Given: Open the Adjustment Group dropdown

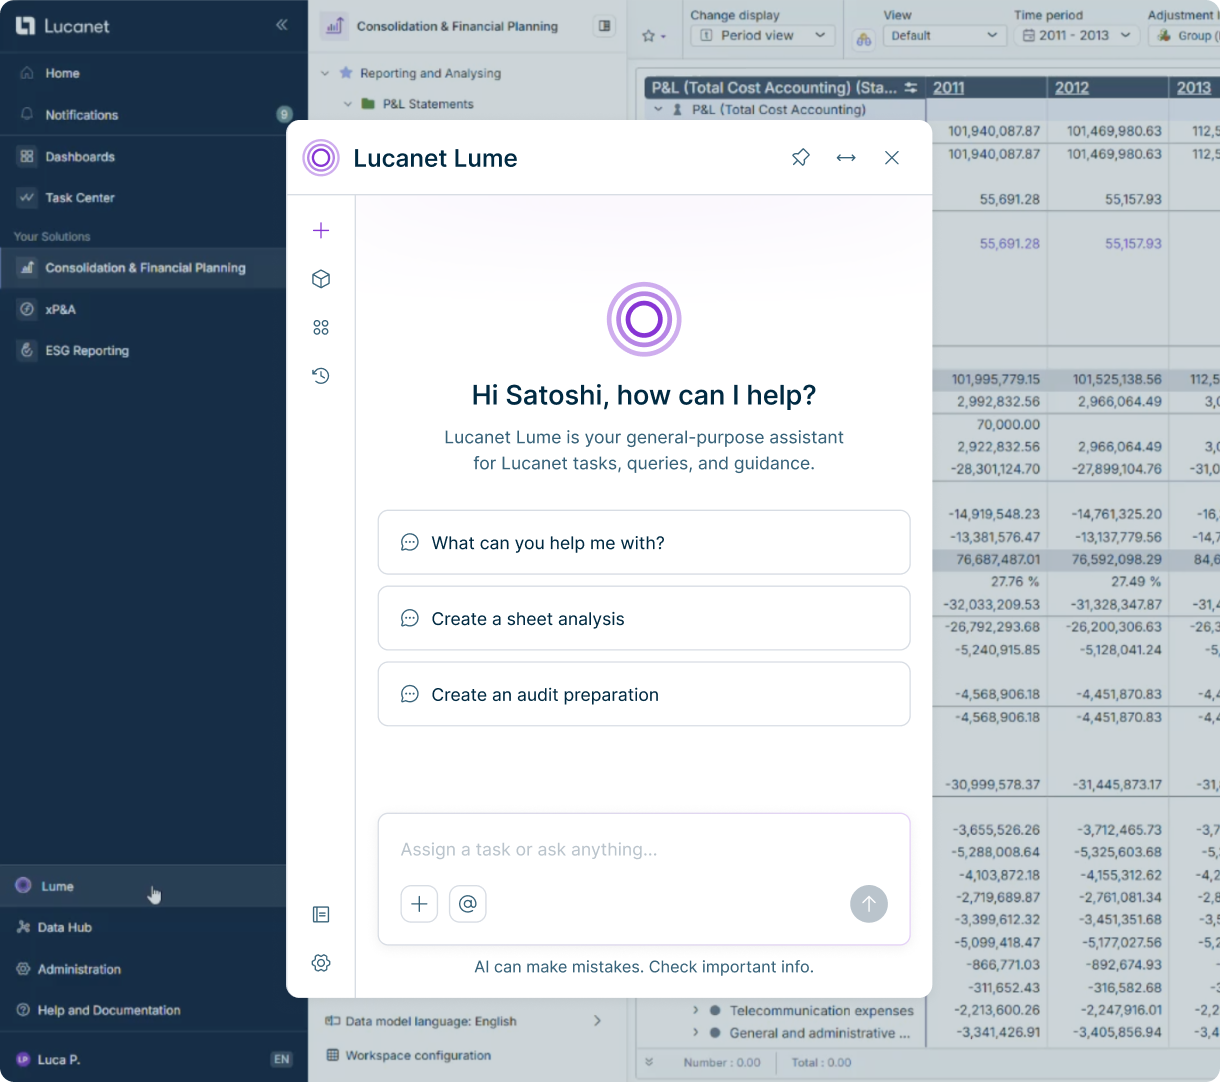Looking at the screenshot, I should [x=1184, y=35].
